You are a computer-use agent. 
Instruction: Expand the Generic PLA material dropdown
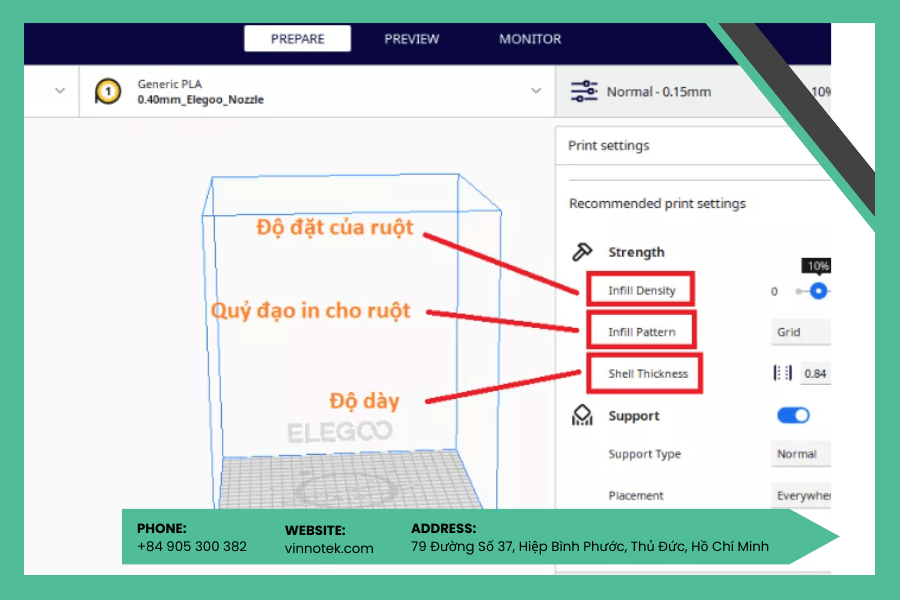tap(536, 91)
